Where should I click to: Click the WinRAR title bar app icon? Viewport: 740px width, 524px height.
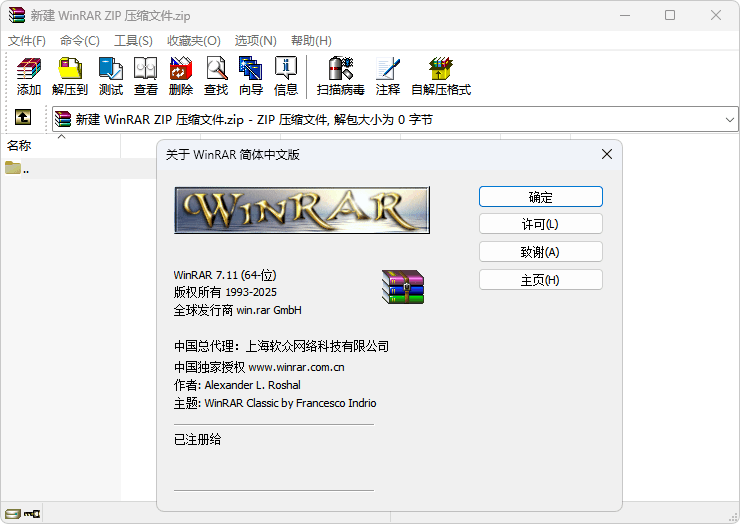(17, 15)
